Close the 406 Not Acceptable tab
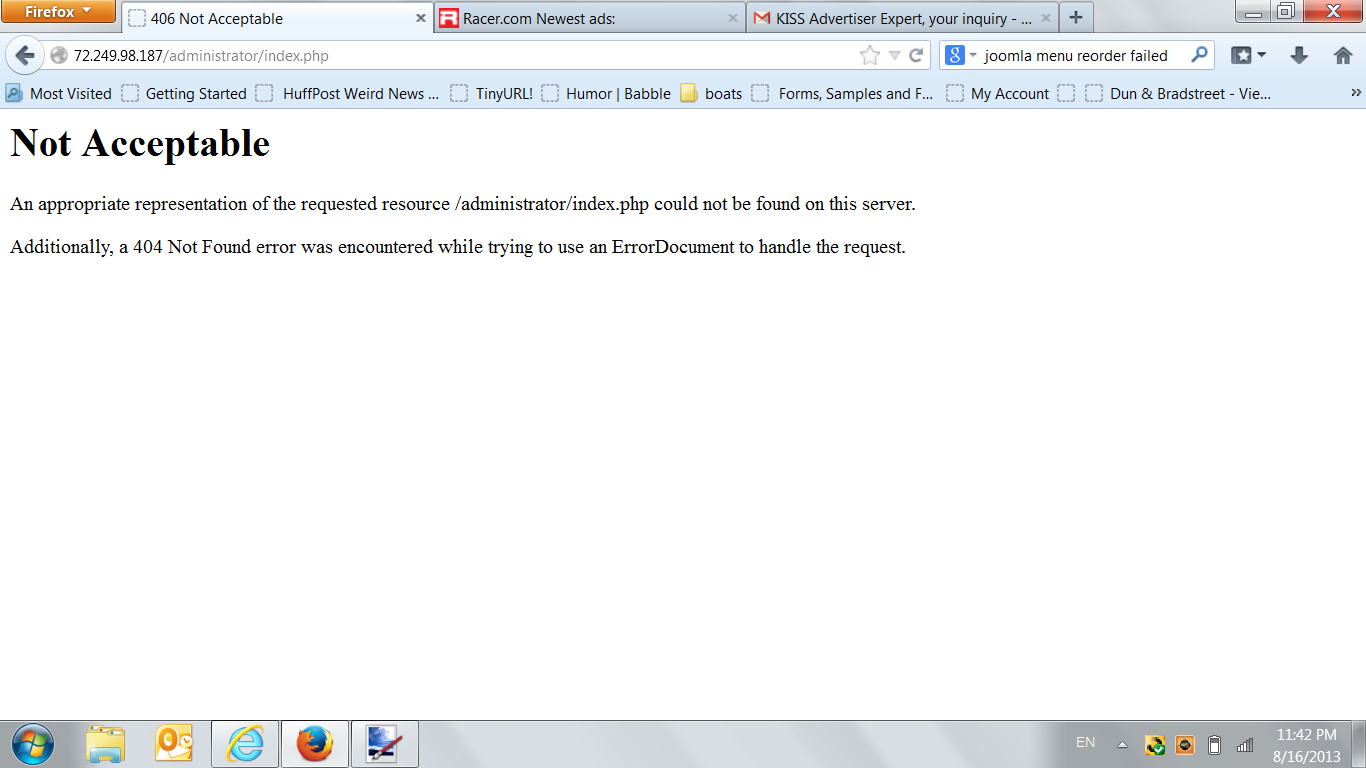The height and width of the screenshot is (768, 1366). [x=421, y=18]
